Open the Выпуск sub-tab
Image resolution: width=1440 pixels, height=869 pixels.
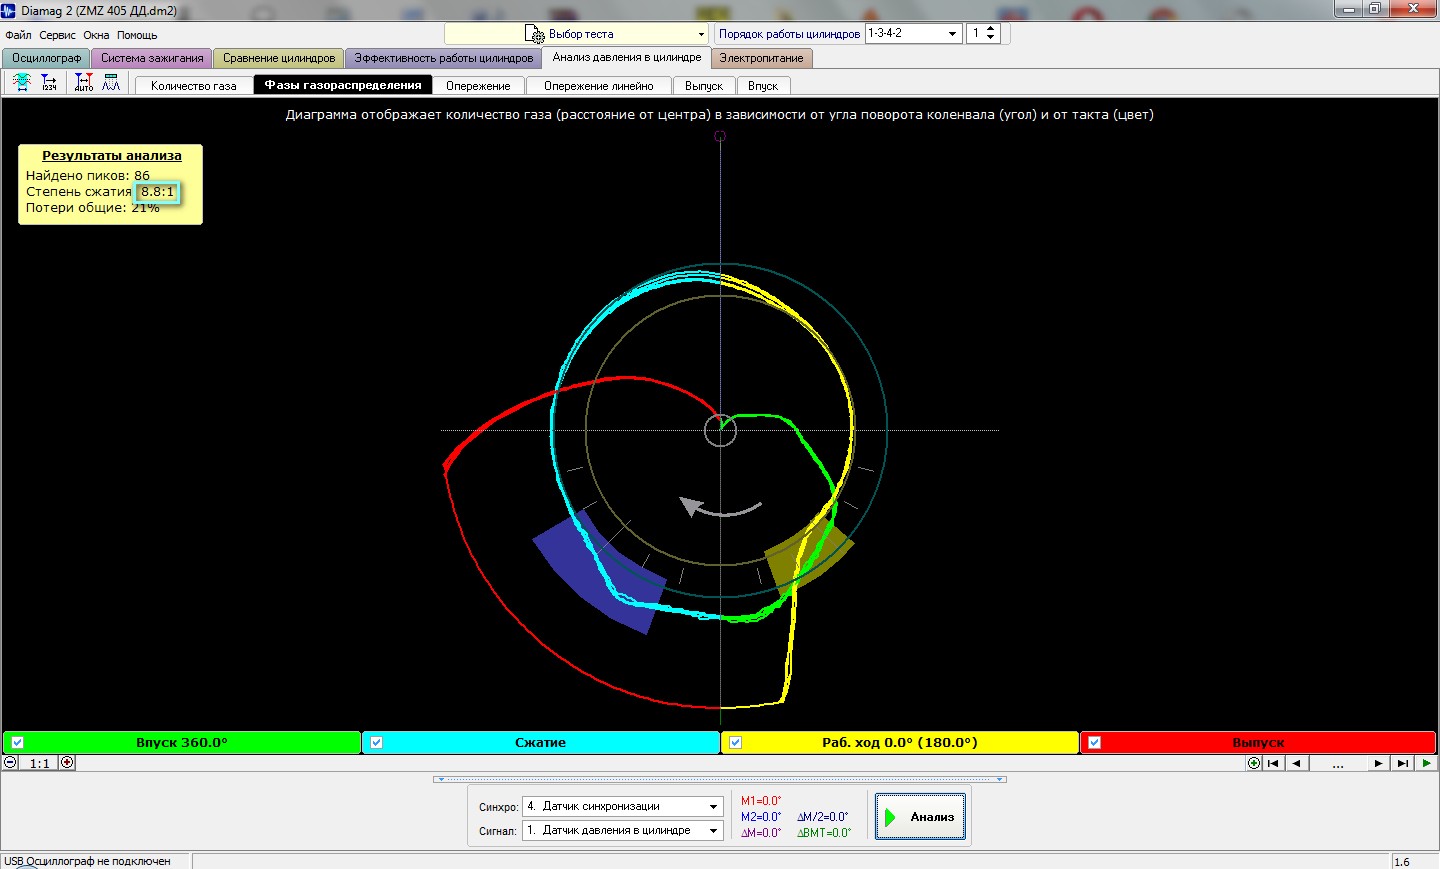(704, 86)
